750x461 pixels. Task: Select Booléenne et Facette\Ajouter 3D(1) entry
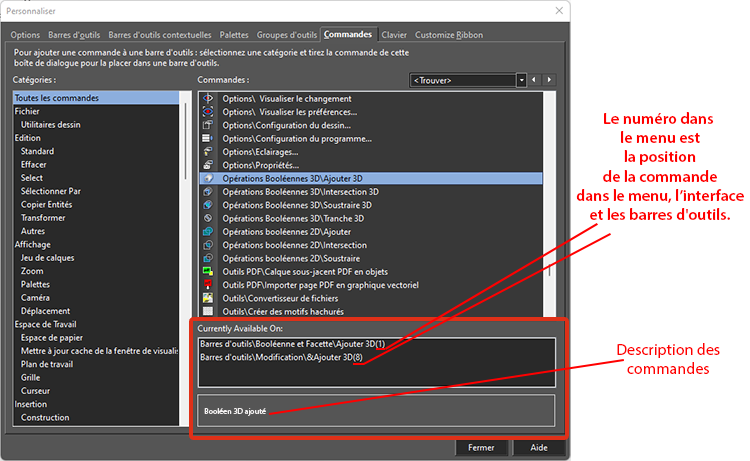point(292,344)
